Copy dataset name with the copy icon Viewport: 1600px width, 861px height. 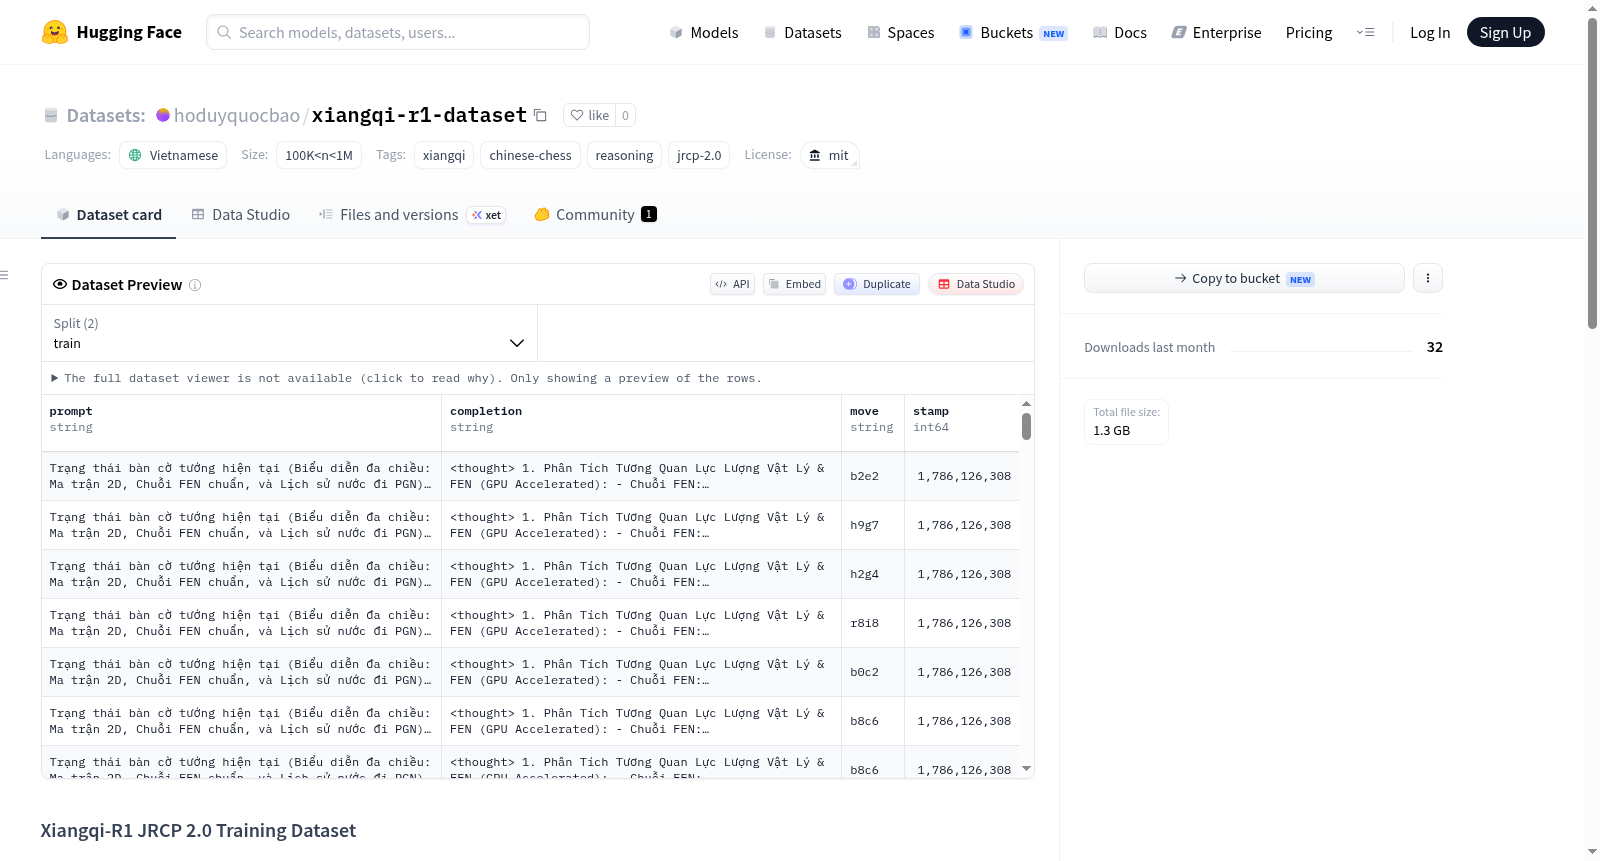[540, 115]
